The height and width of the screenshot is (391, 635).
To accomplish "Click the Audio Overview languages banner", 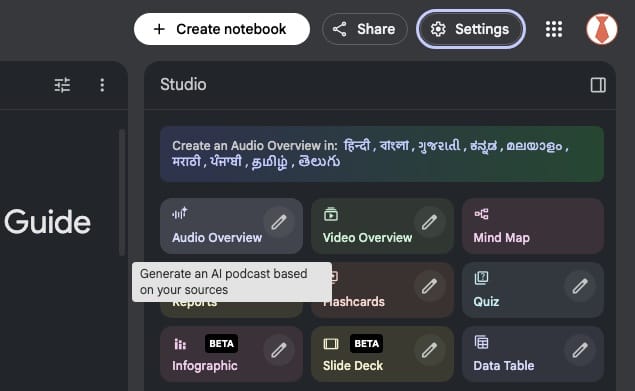I will point(382,154).
